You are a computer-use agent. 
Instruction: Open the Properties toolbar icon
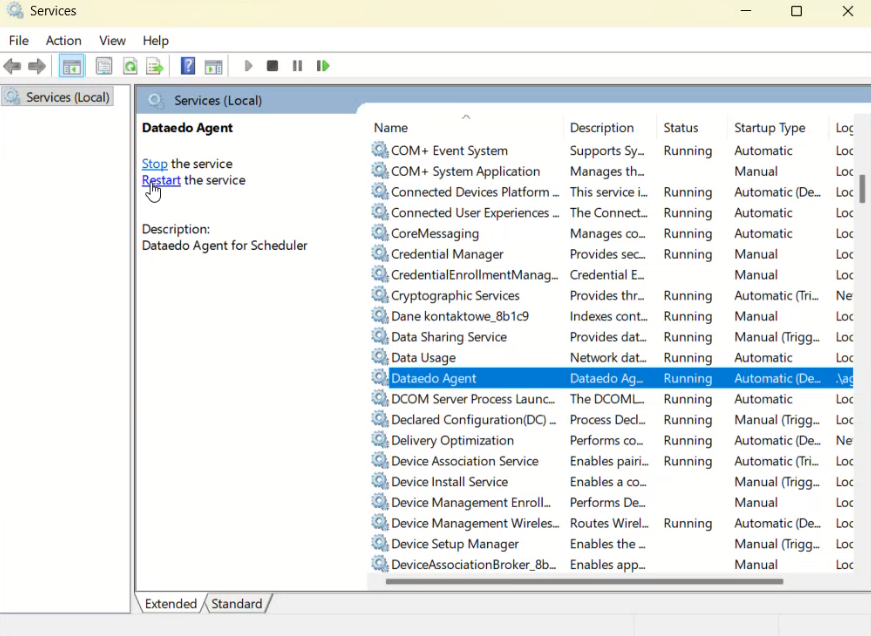pyautogui.click(x=104, y=67)
